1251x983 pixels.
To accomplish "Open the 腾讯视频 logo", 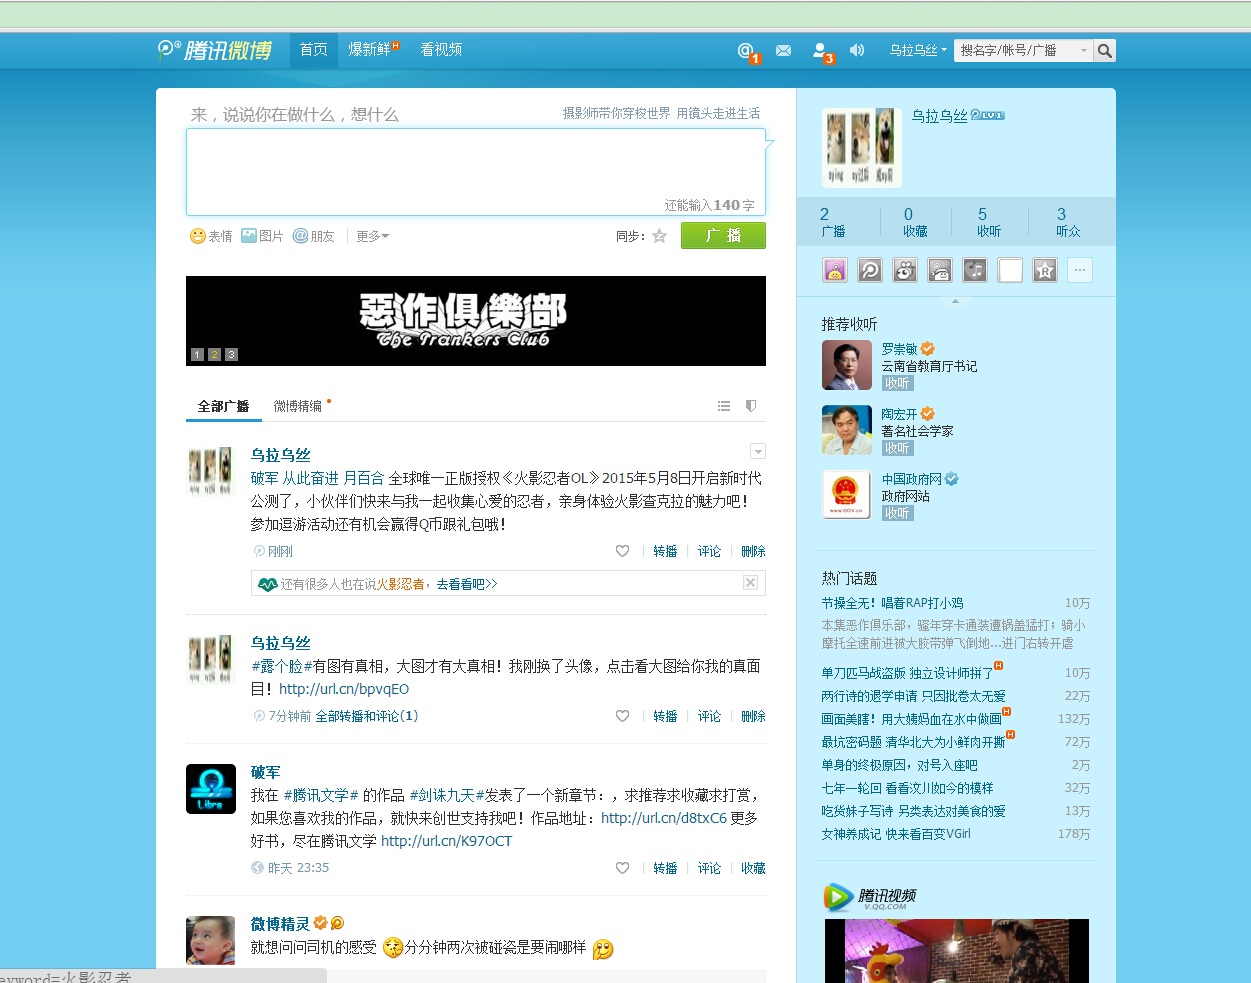I will tap(870, 897).
